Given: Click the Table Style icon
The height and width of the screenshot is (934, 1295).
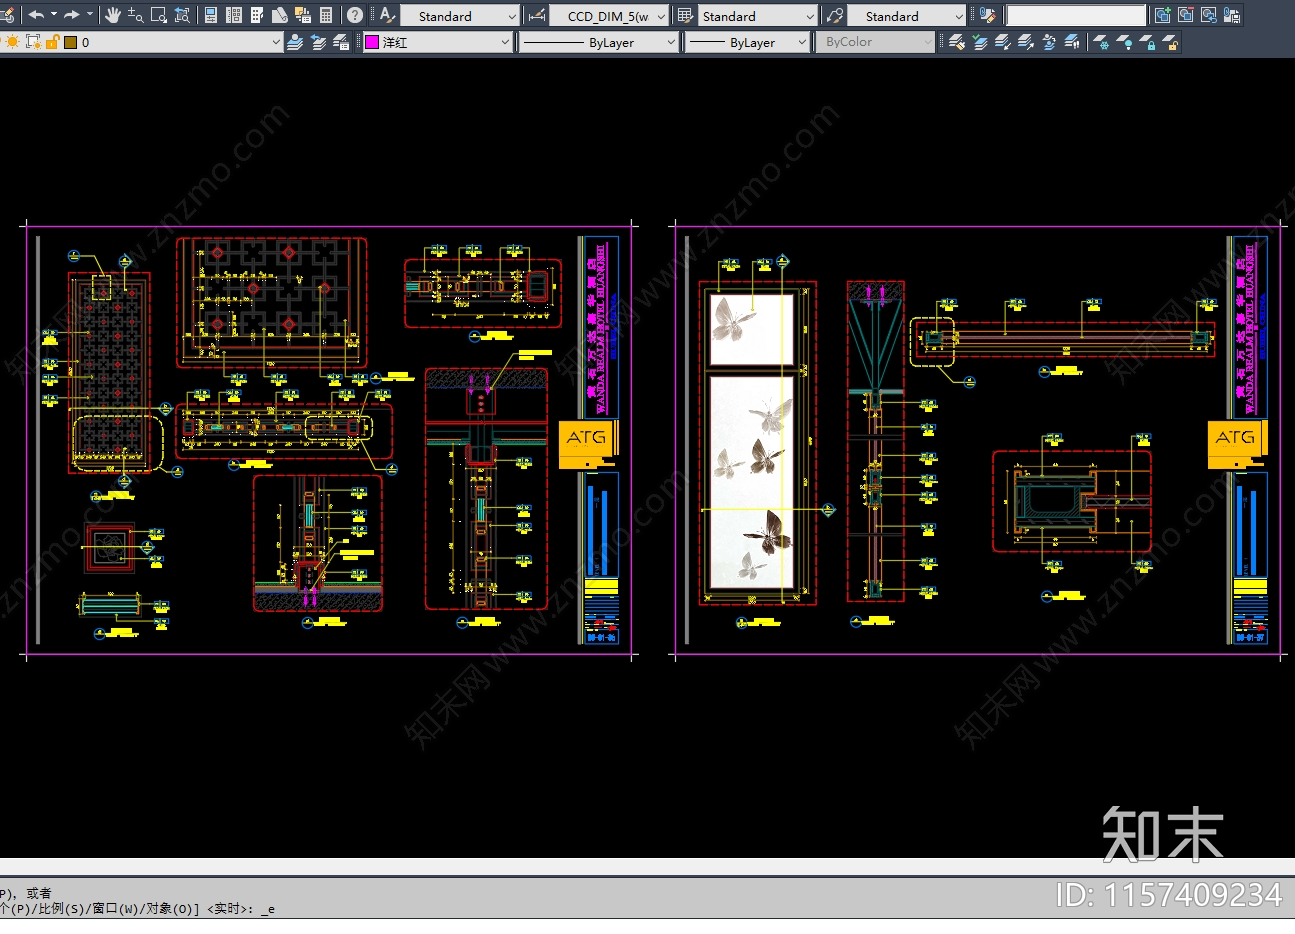Looking at the screenshot, I should tap(685, 15).
